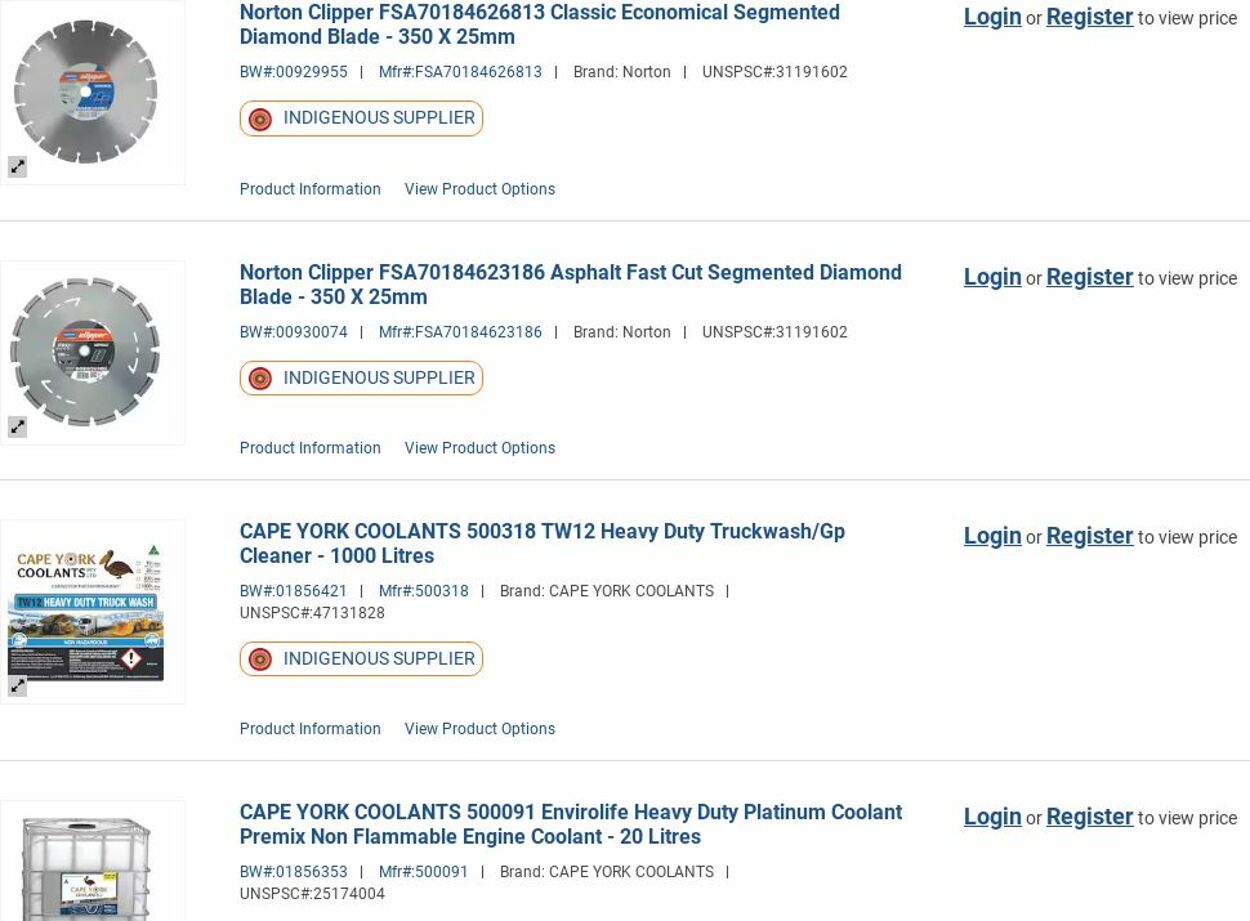Open CAPE YORK COOLANTS 500318 Truckwash title

[542, 543]
